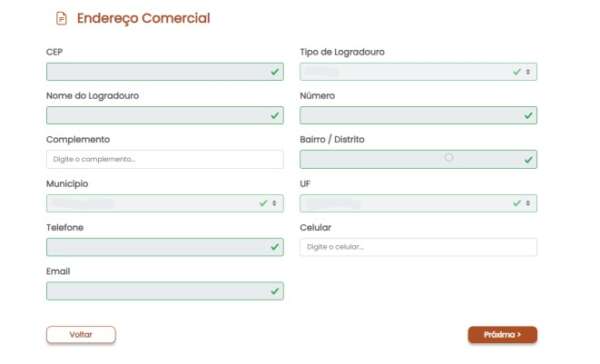The image size is (600, 364).
Task: Go back with the Voltar button
Action: (81, 335)
